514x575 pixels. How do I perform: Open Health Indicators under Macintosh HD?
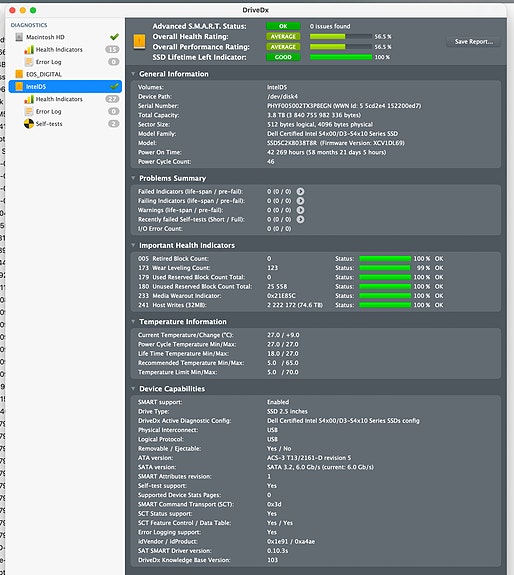tap(59, 50)
